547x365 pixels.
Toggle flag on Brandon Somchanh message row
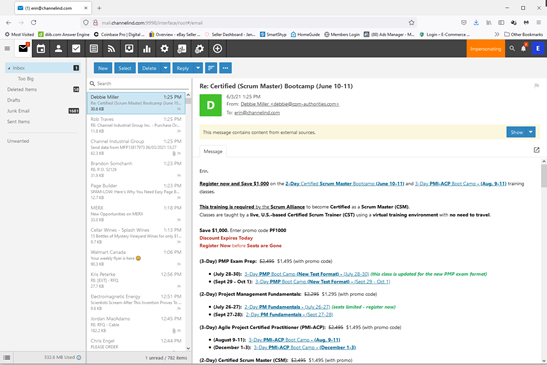(179, 176)
